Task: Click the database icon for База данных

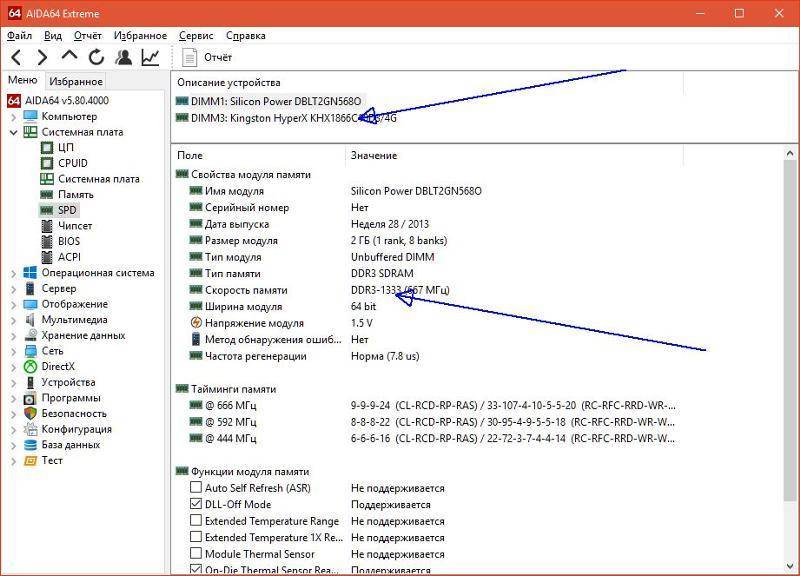Action: pos(31,445)
